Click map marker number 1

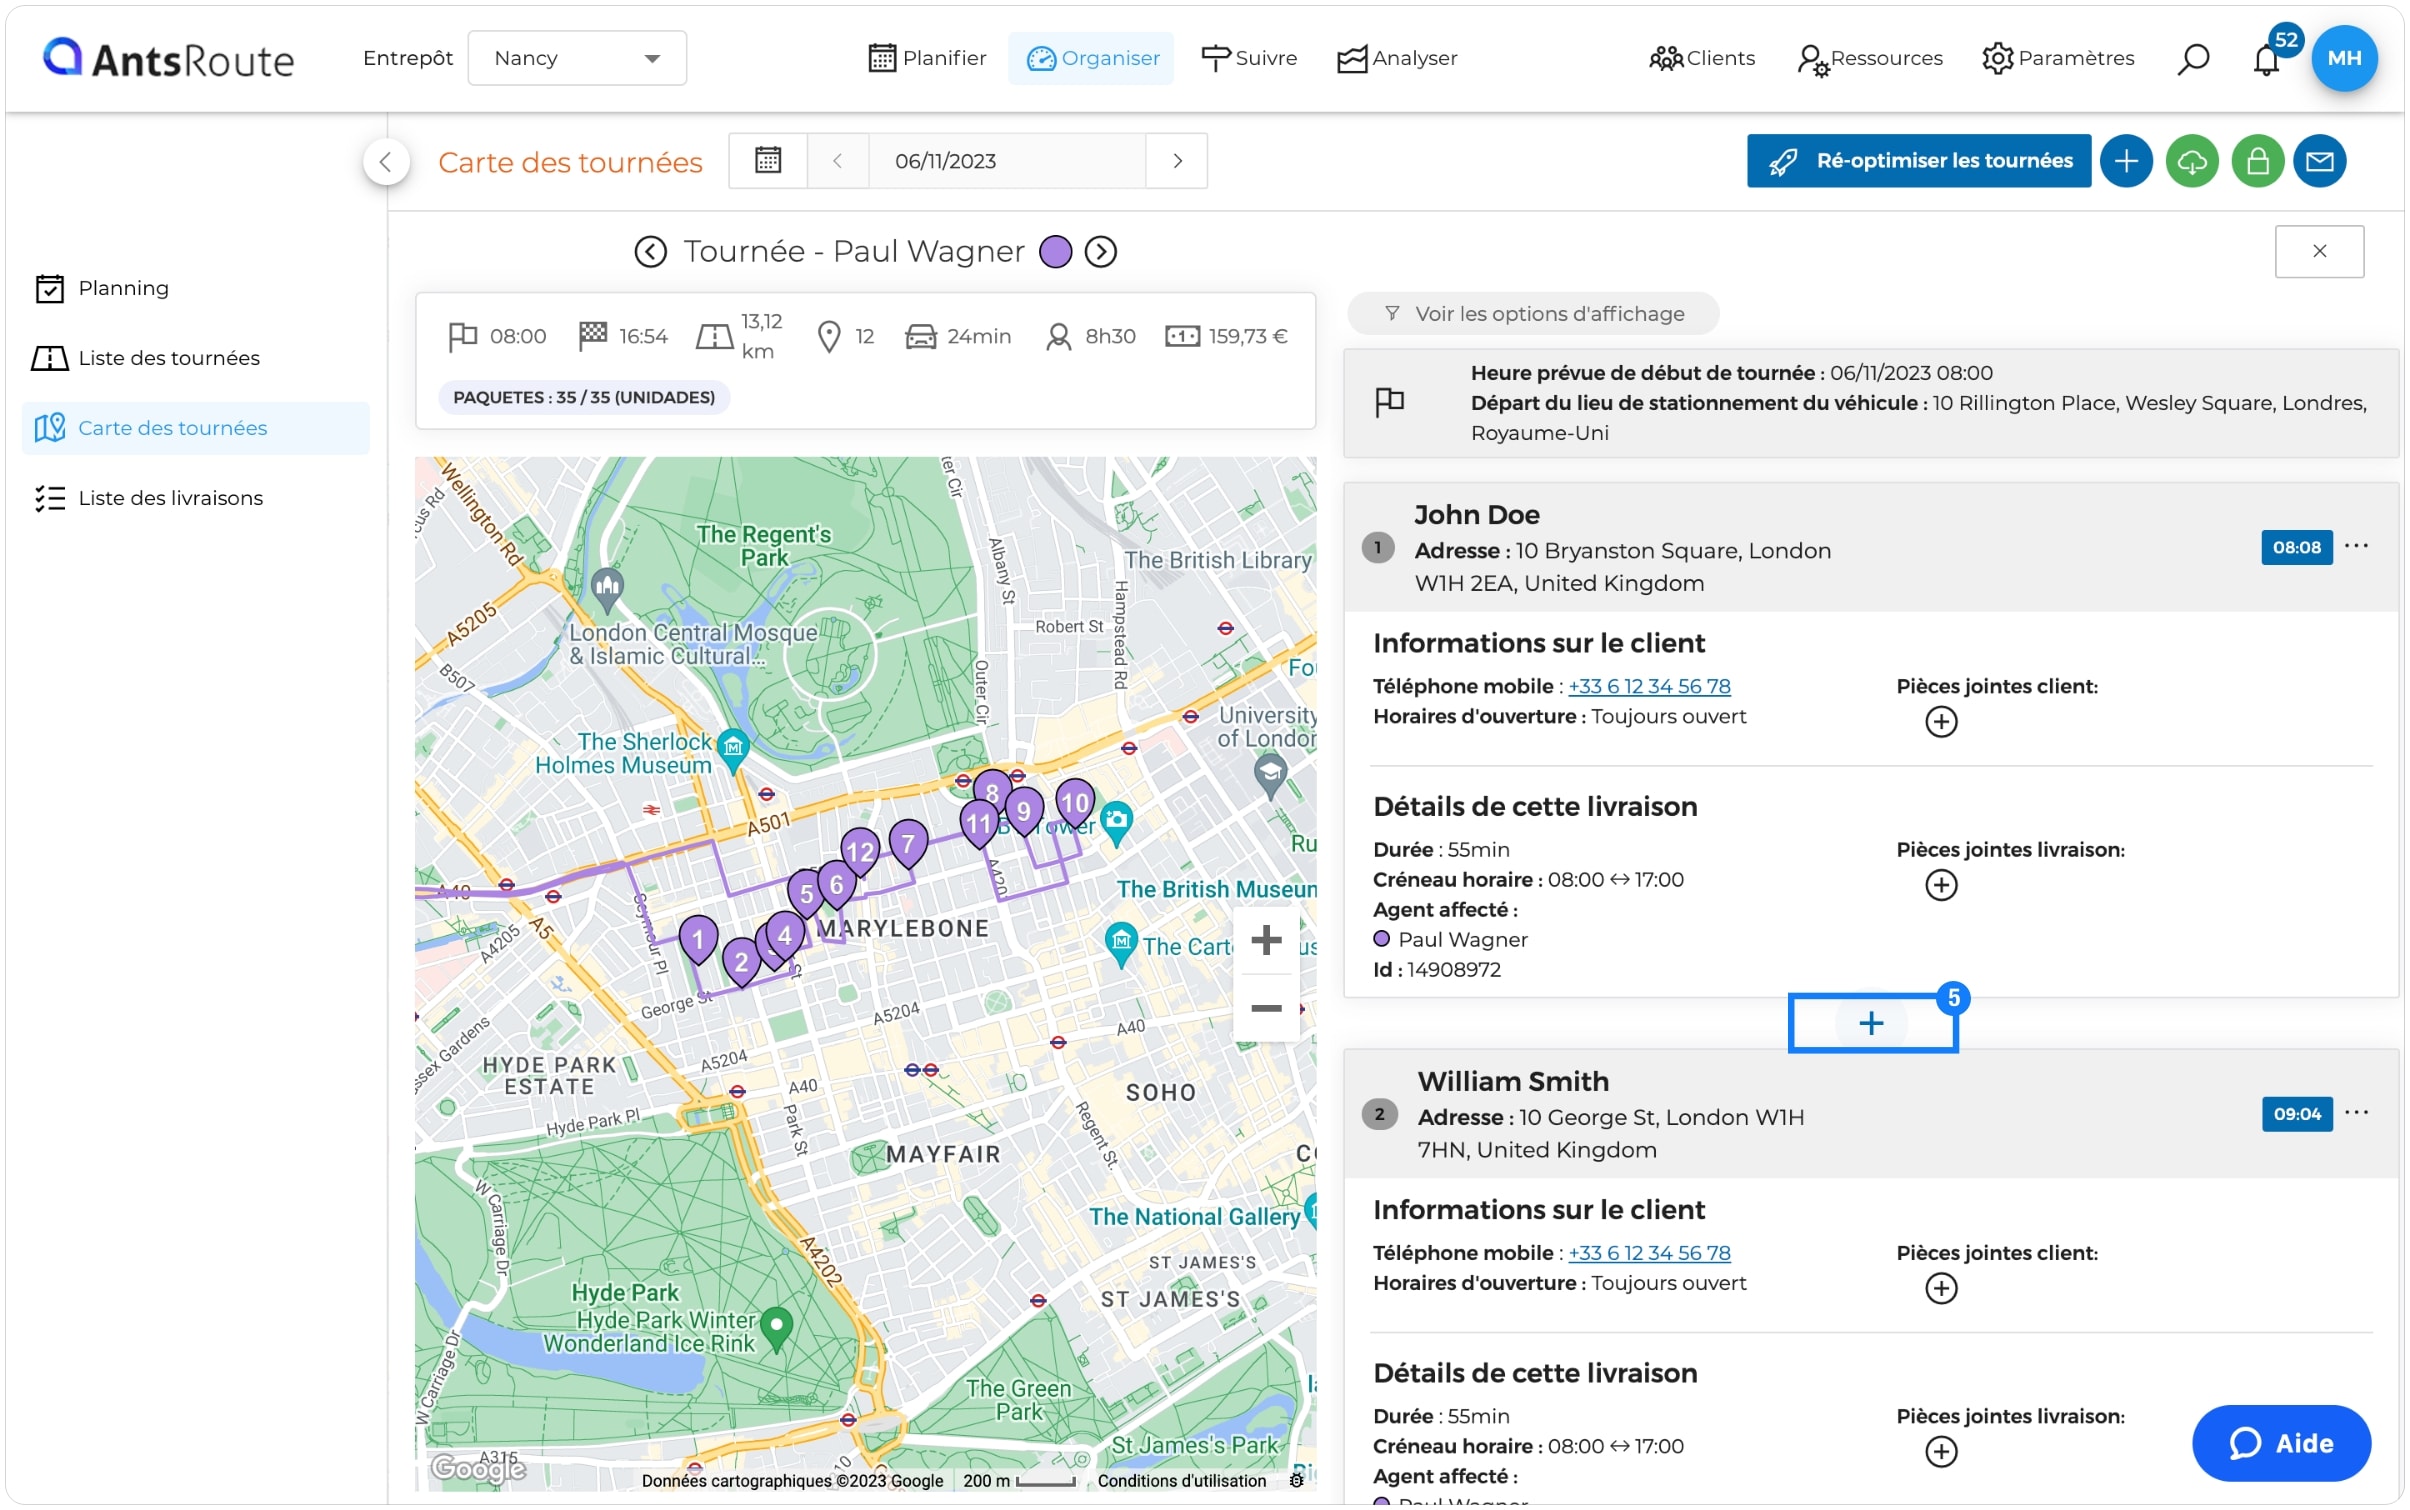click(x=698, y=939)
